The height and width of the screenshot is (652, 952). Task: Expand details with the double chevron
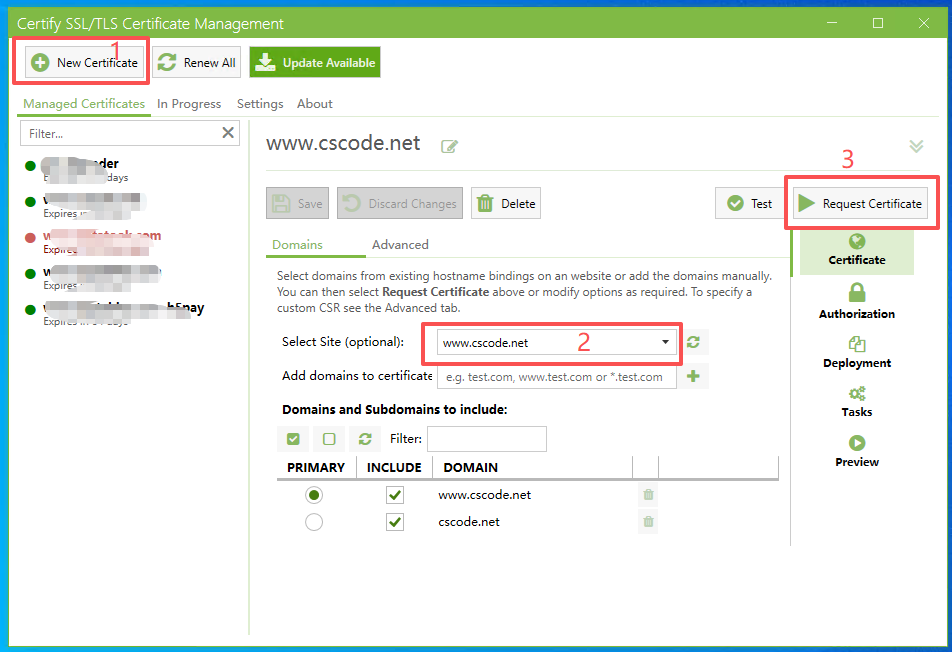pyautogui.click(x=916, y=145)
